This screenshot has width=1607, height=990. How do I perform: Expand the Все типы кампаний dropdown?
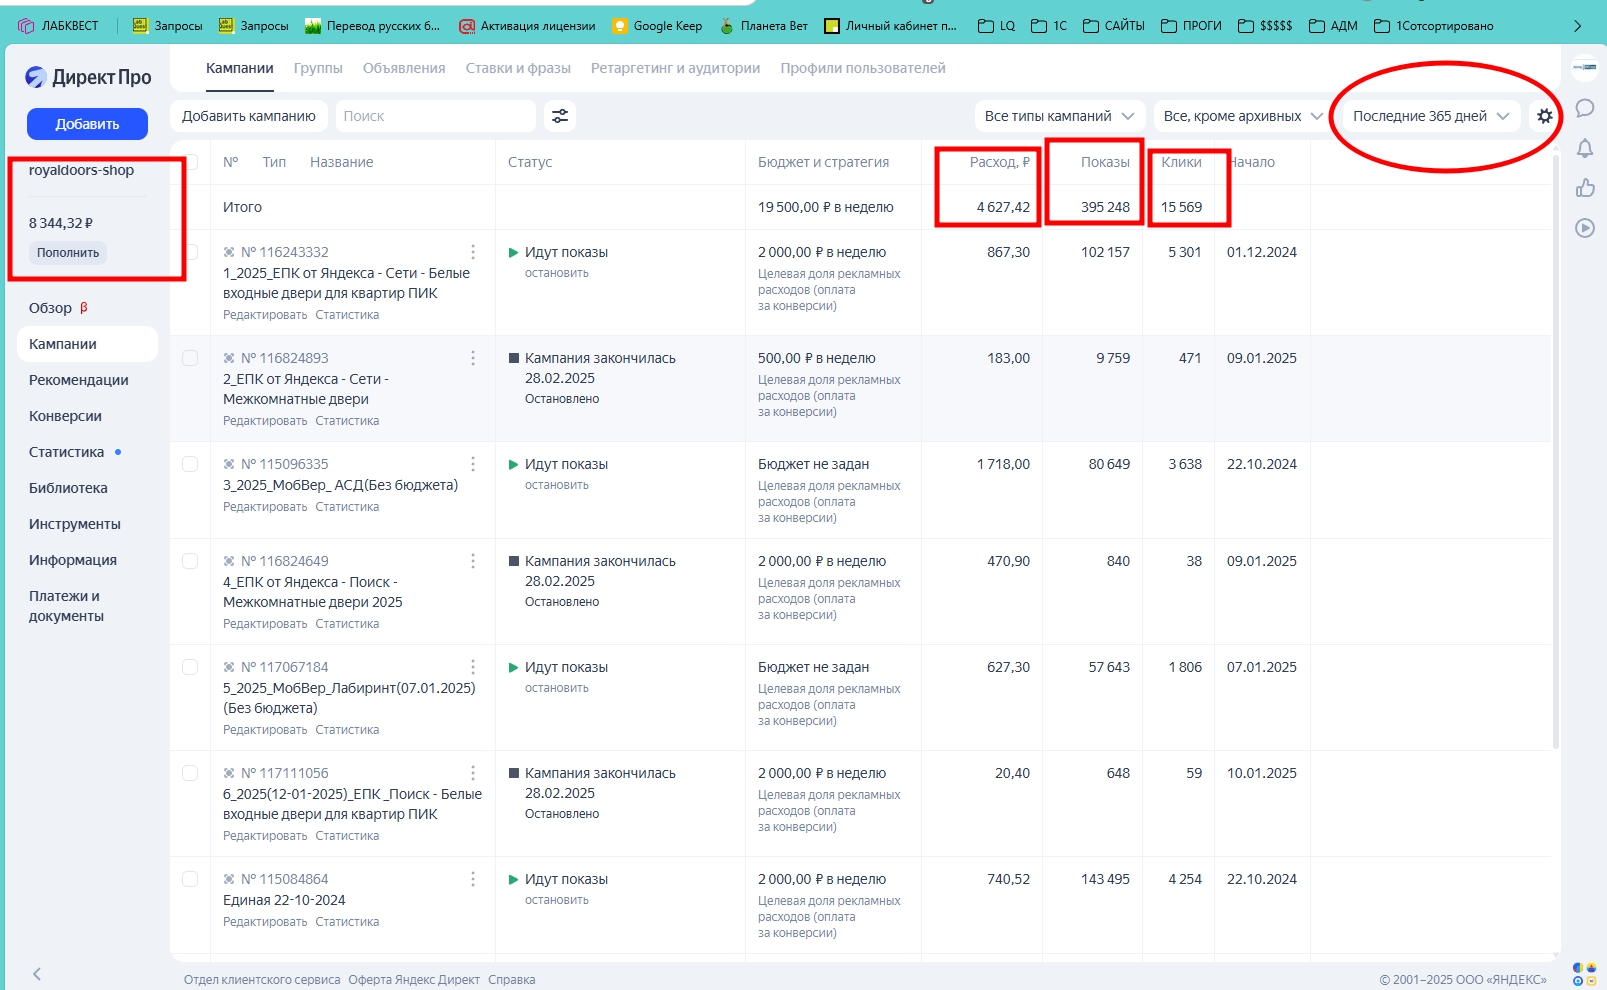(x=1059, y=116)
